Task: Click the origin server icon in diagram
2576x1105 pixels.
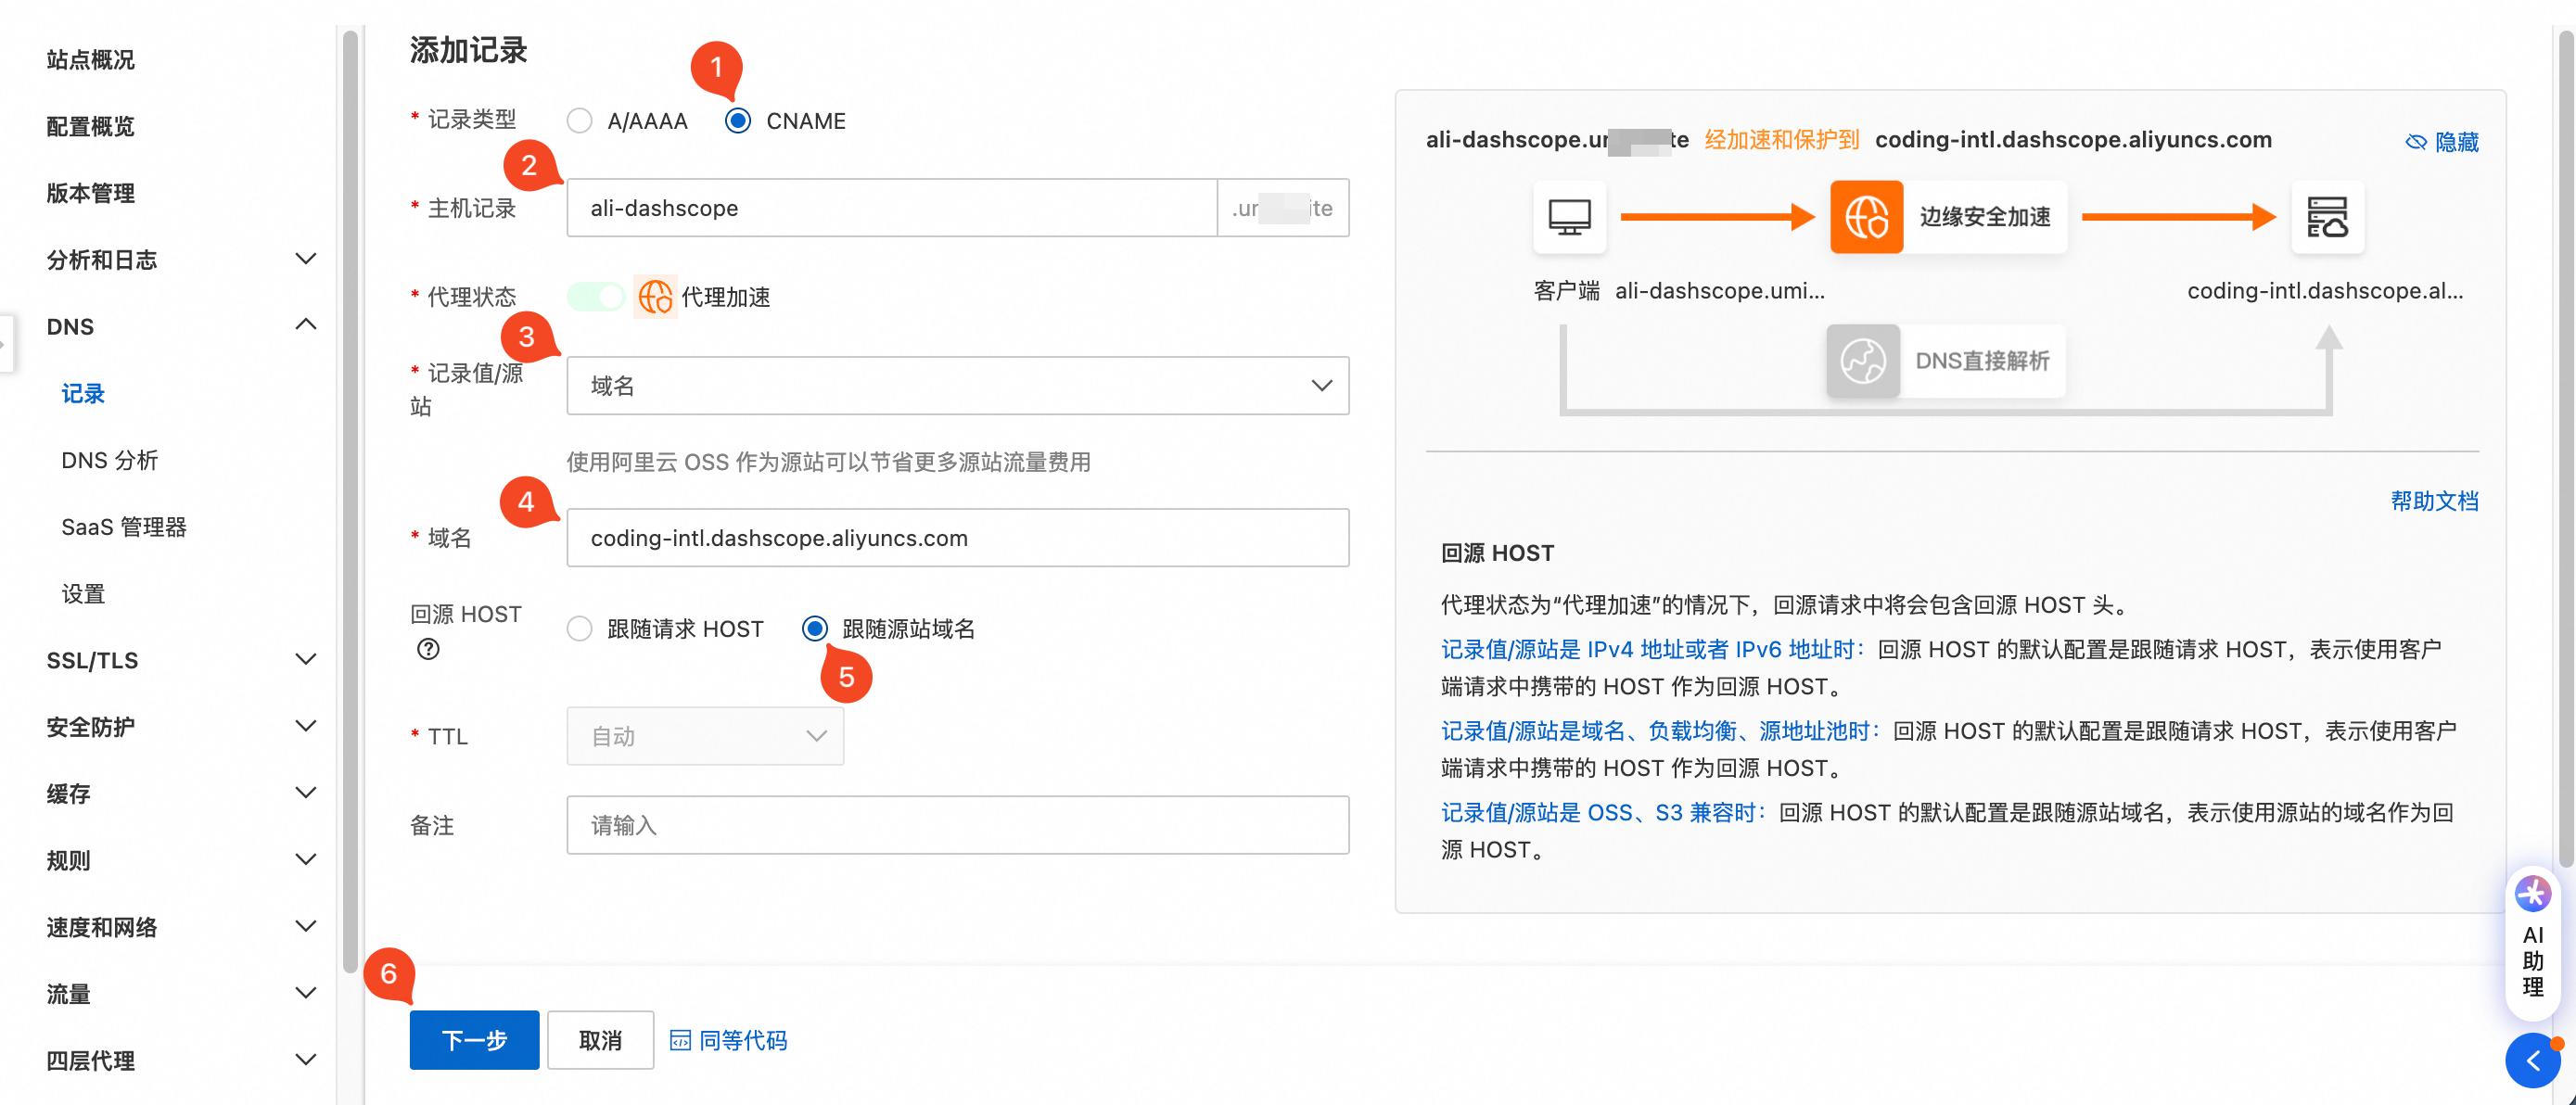Action: point(2327,216)
